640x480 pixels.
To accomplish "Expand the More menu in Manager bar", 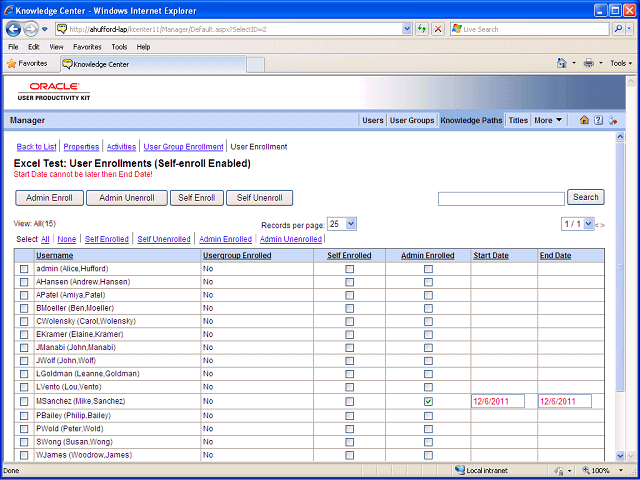I will point(548,120).
